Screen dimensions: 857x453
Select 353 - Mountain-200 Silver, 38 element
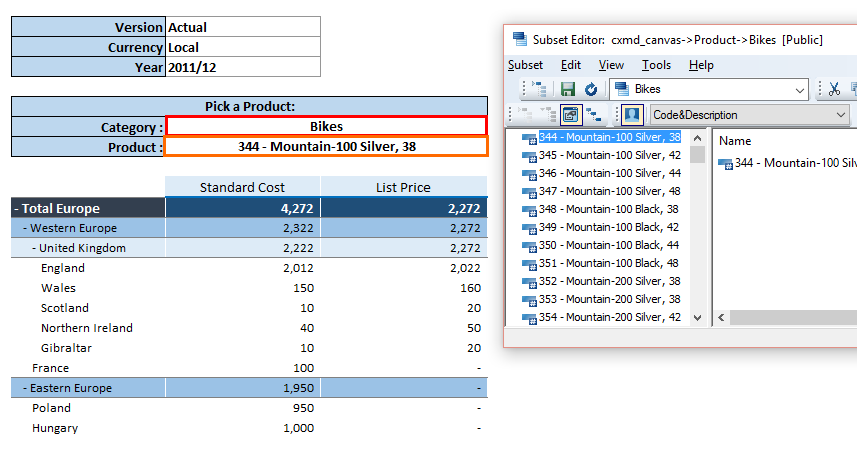tap(608, 300)
